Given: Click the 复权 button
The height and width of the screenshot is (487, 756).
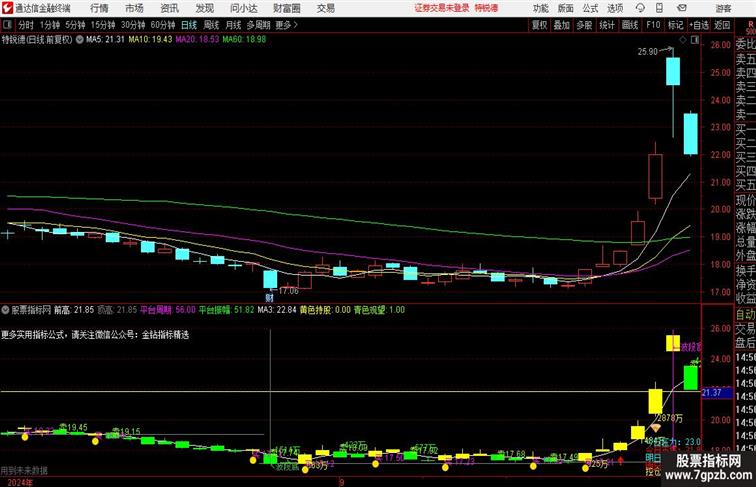Looking at the screenshot, I should coord(540,25).
